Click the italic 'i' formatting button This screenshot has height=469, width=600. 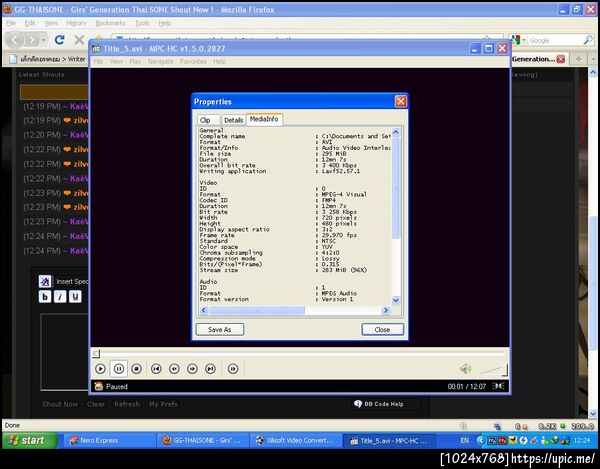[60, 296]
